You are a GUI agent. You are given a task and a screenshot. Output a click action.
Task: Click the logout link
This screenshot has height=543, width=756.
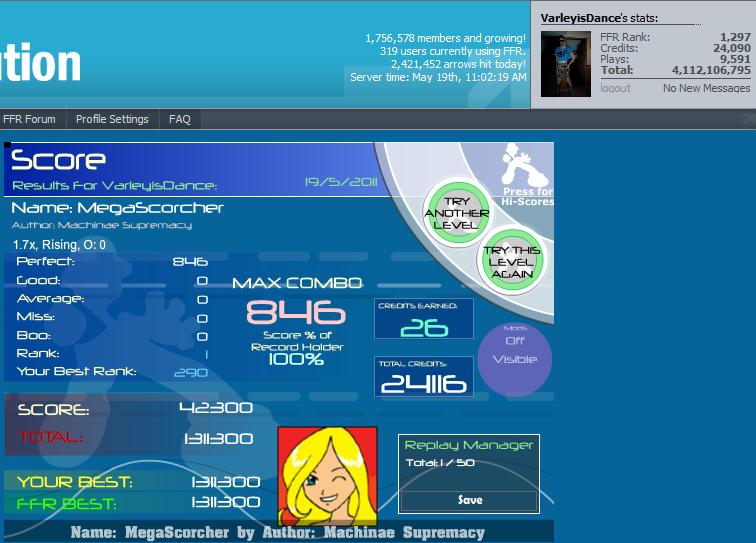[x=615, y=88]
